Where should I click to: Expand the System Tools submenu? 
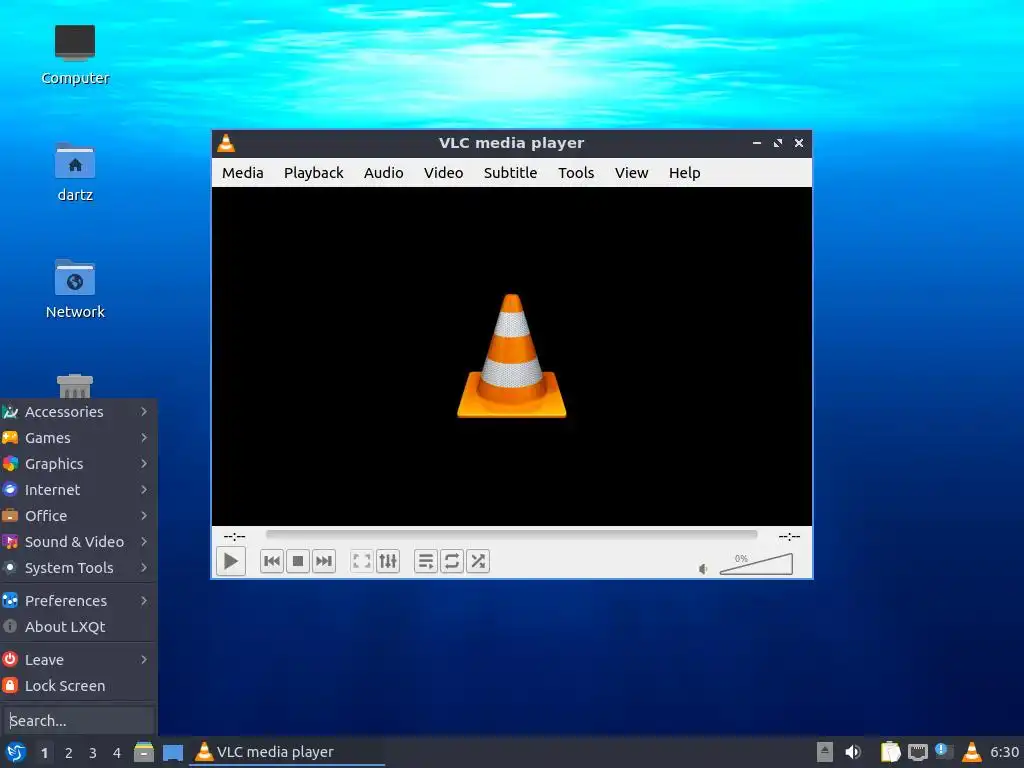pos(78,568)
